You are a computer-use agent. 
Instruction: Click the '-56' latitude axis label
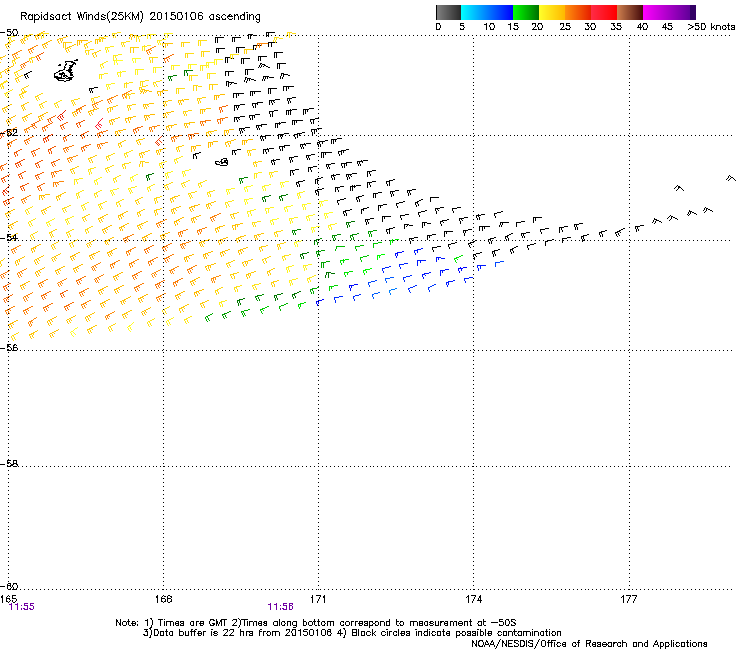(x=9, y=347)
